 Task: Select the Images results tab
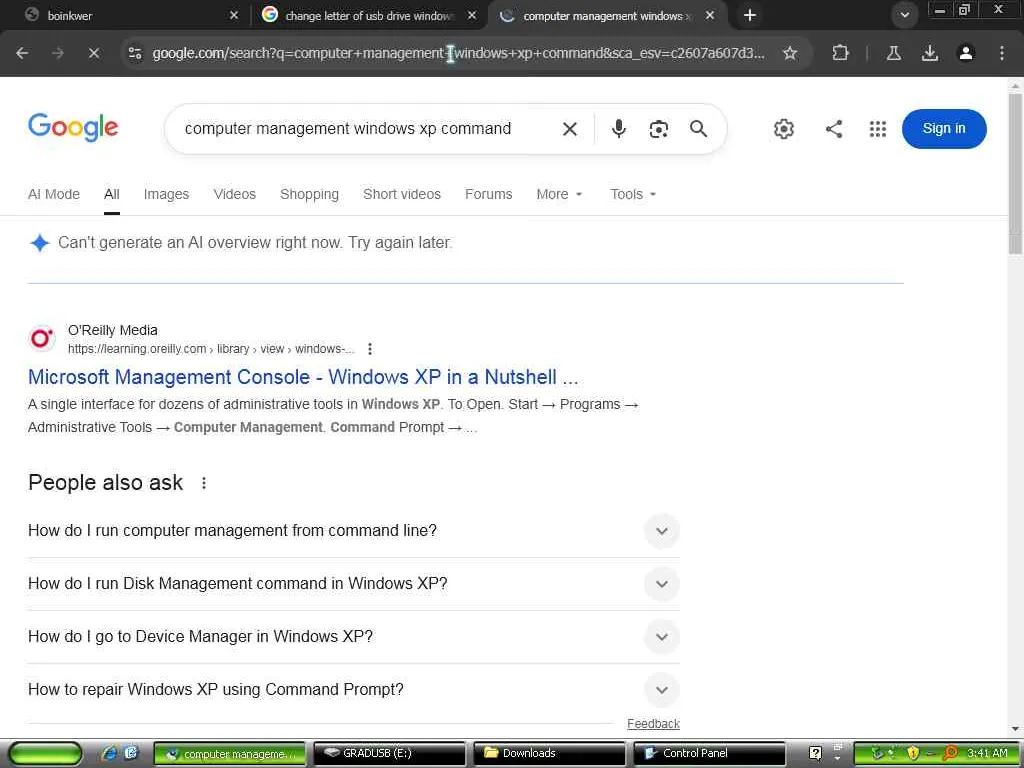166,194
